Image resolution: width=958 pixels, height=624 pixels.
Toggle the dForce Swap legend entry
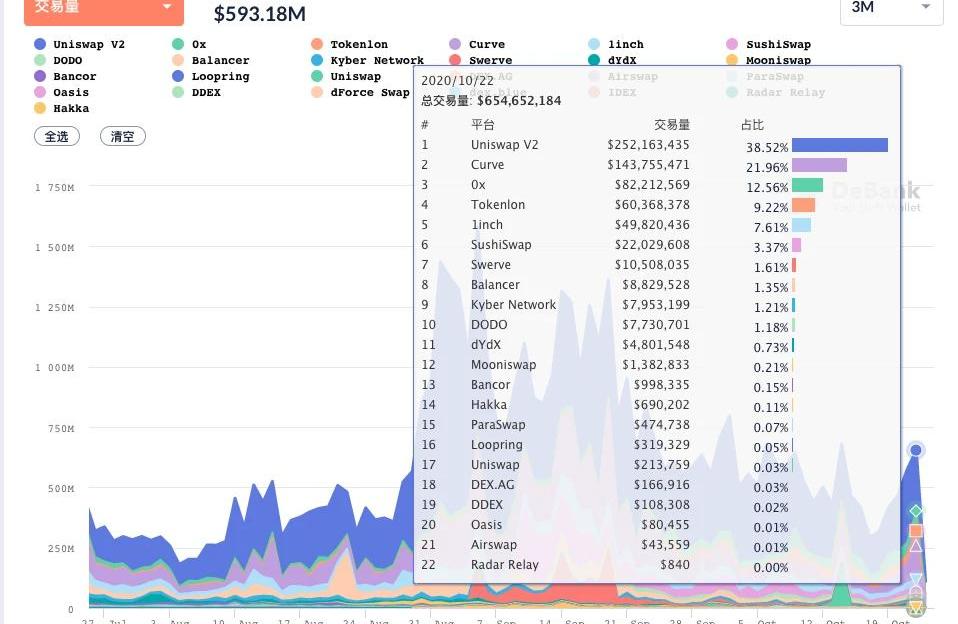coord(369,92)
